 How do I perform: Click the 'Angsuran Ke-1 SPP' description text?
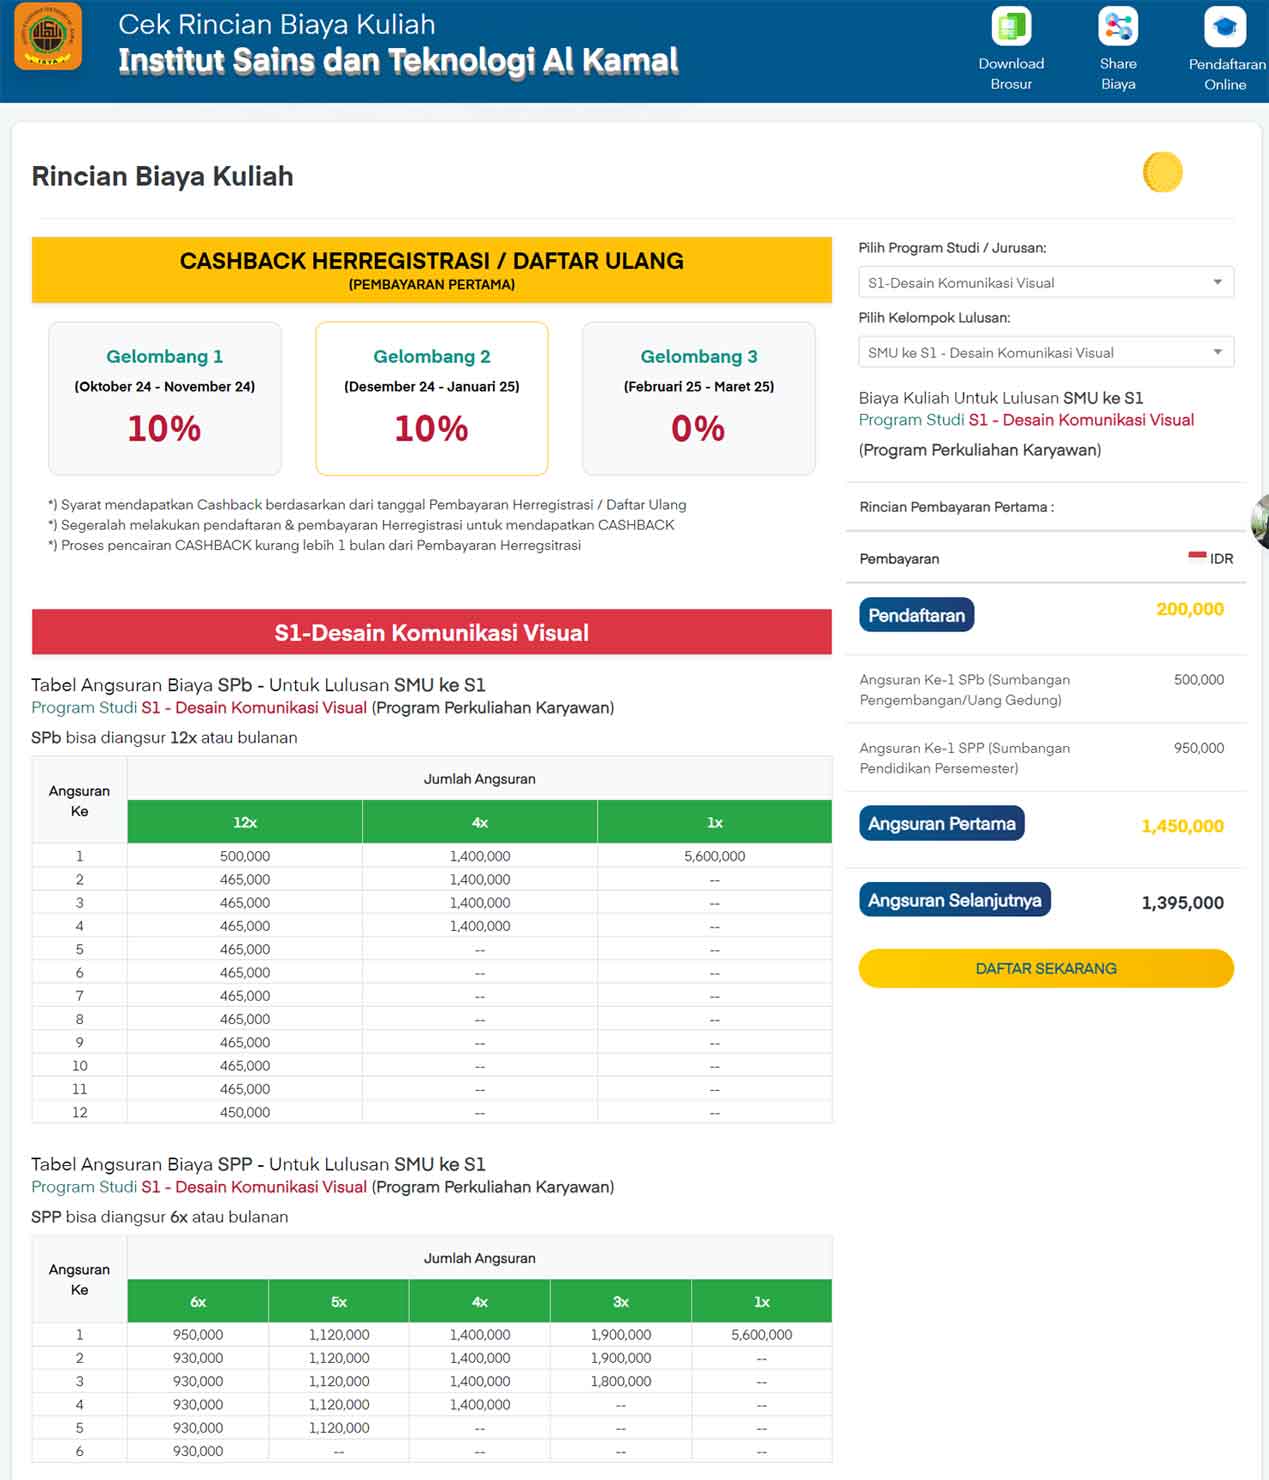965,757
